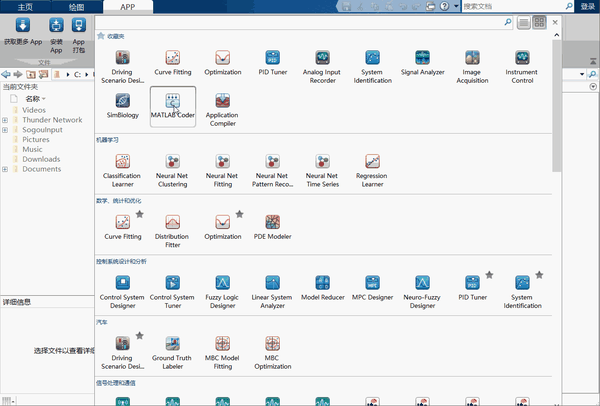
Task: Switch to the 绘图 tab
Action: click(x=77, y=7)
